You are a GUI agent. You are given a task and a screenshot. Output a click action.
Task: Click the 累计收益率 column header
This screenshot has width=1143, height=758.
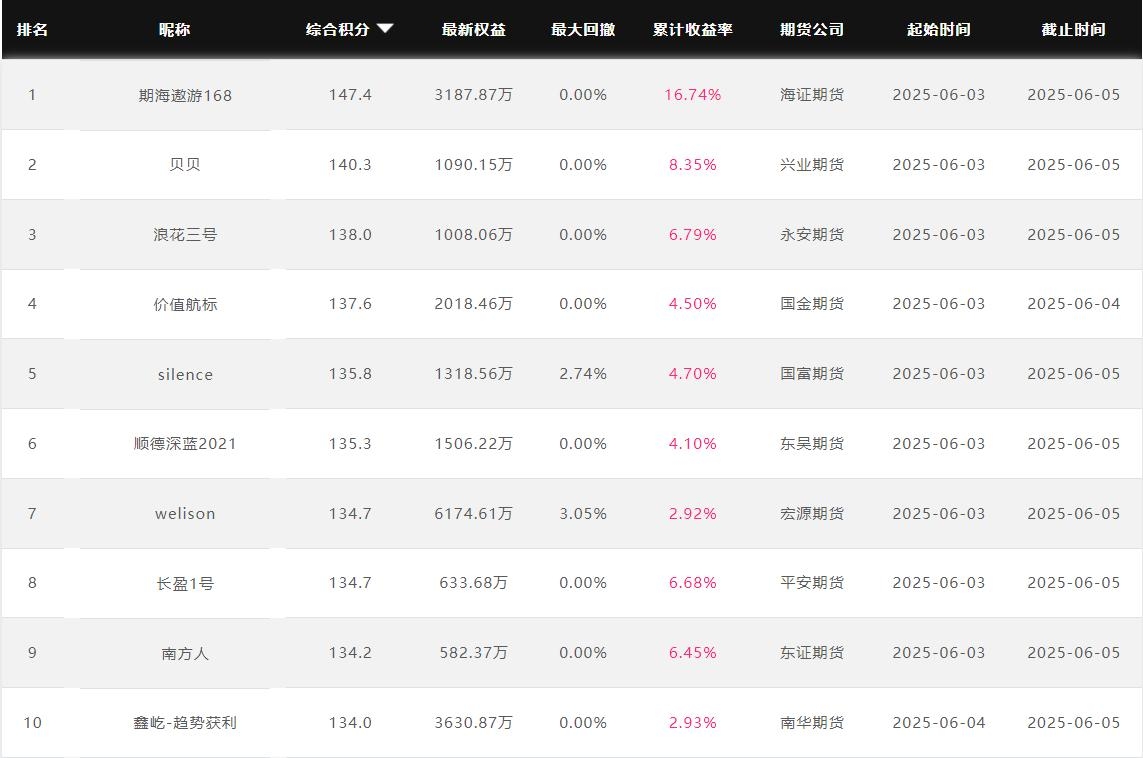tap(693, 30)
